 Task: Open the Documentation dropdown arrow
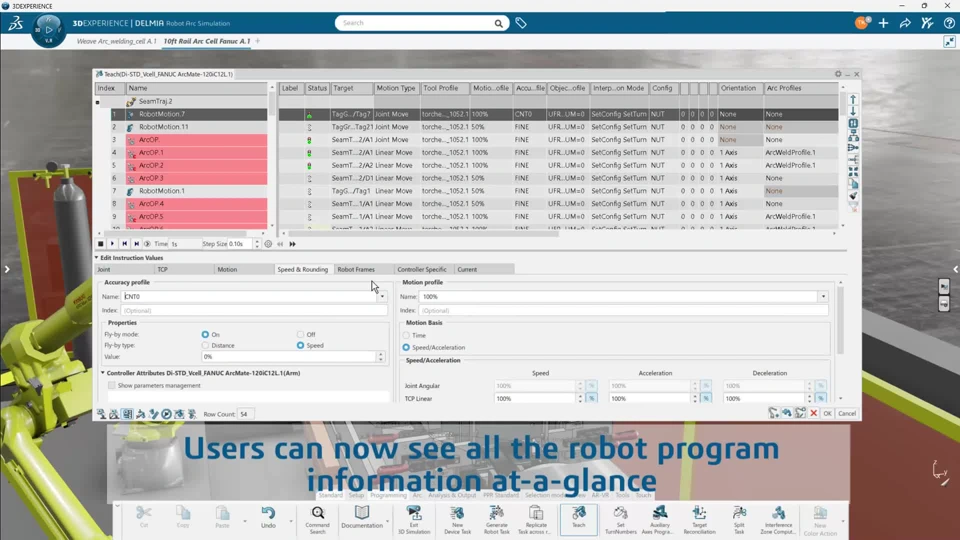[388, 521]
